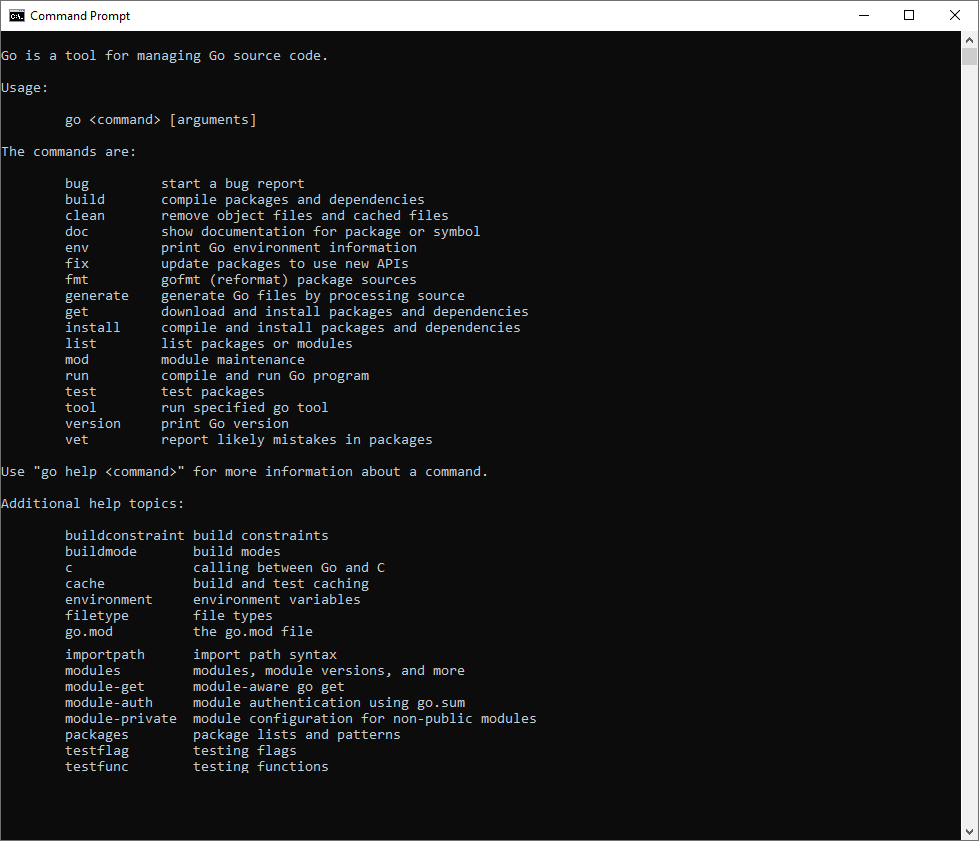Click the 'generate' command name

(x=97, y=296)
